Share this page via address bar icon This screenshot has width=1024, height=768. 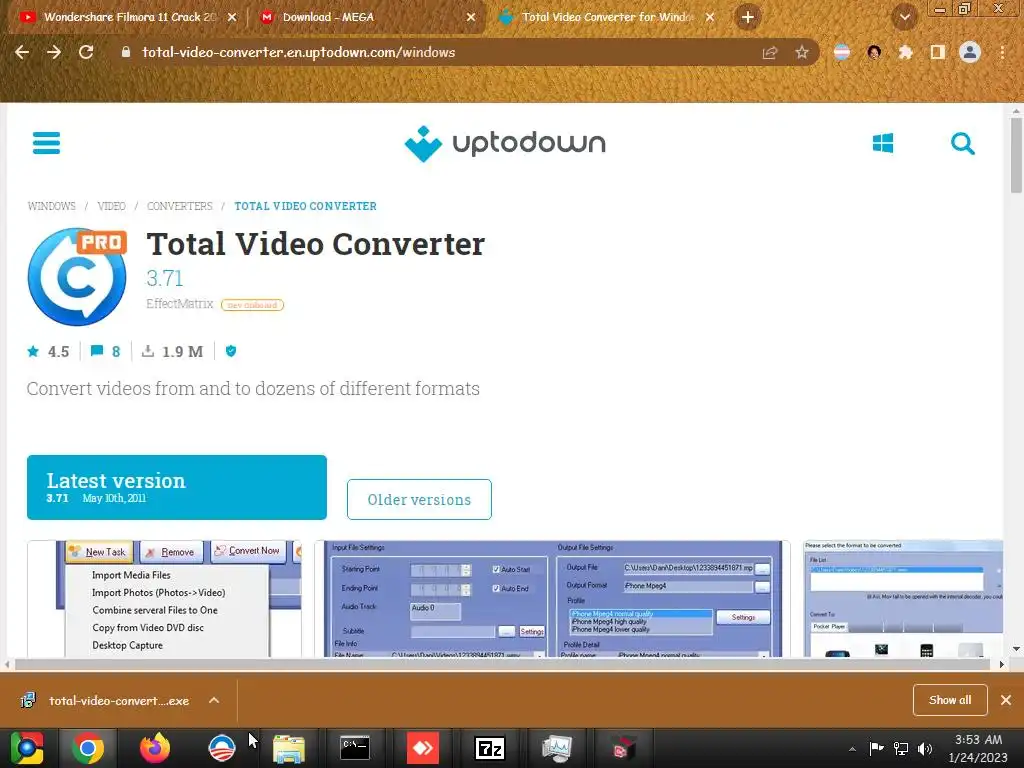770,52
